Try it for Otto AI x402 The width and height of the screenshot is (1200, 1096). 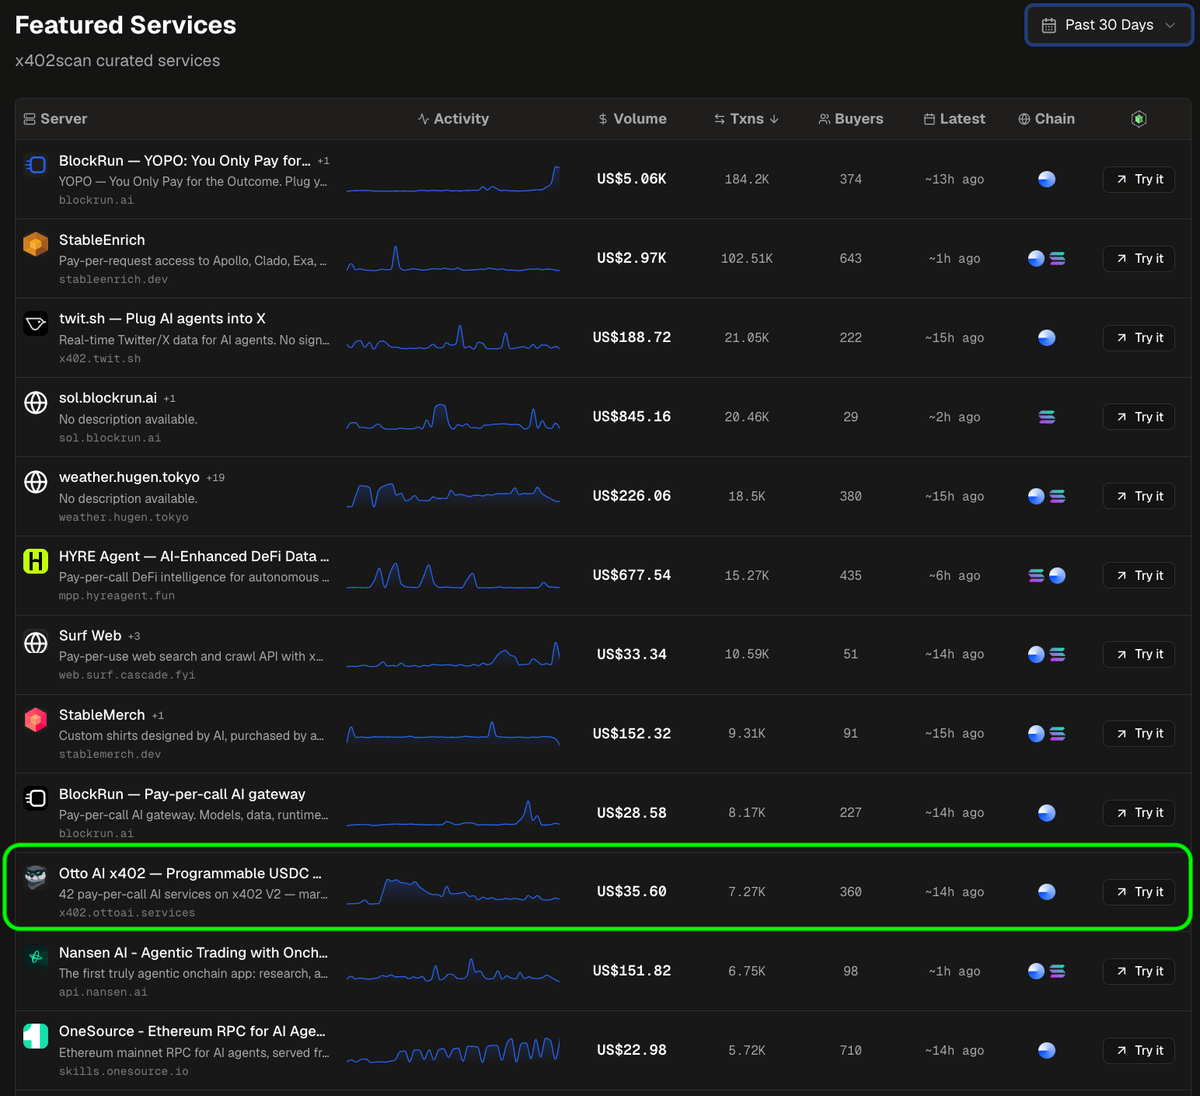coord(1139,892)
